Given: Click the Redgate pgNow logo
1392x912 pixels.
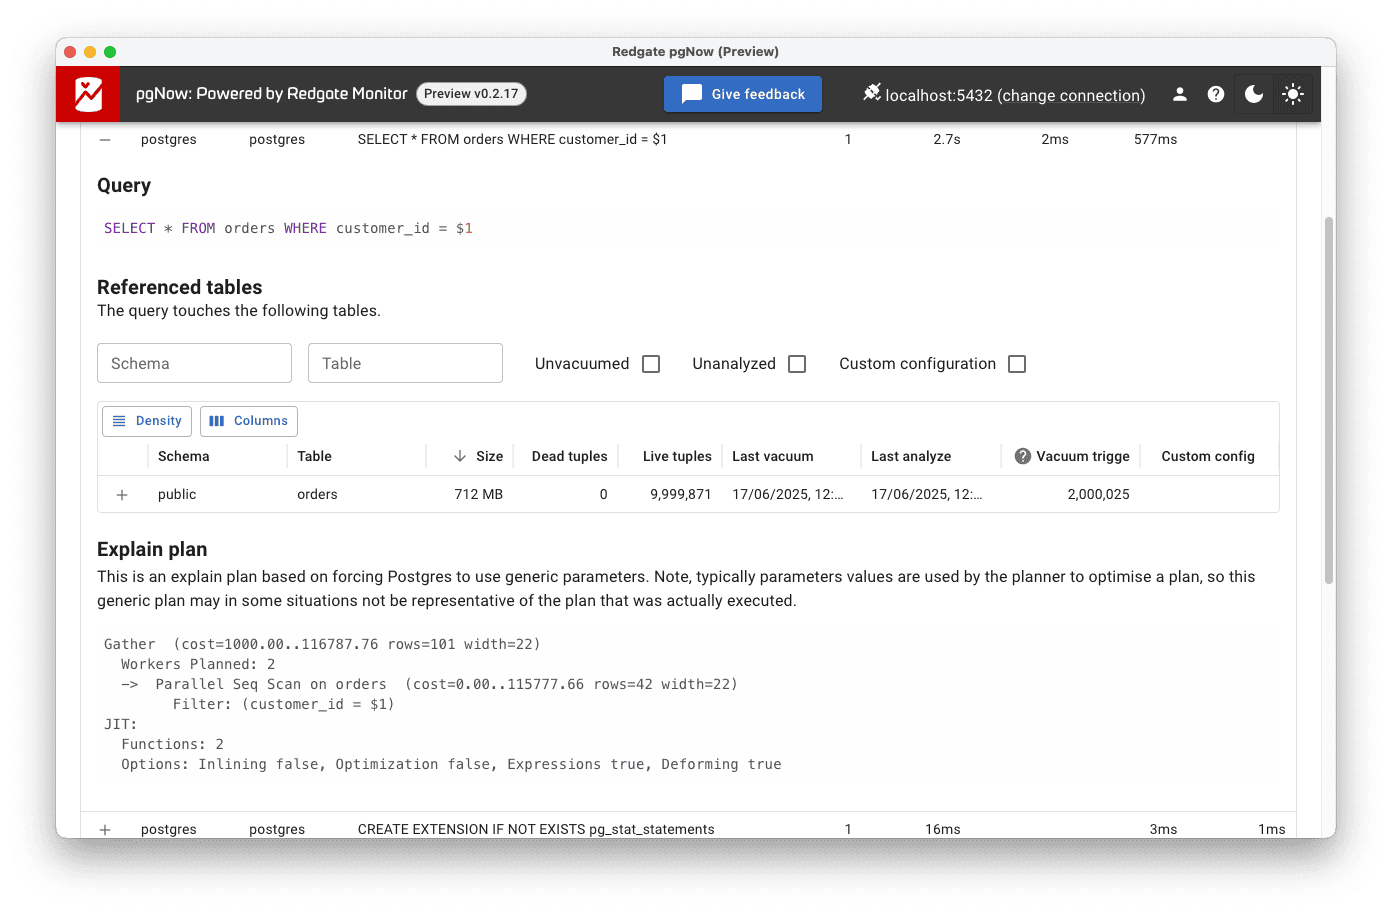Looking at the screenshot, I should pyautogui.click(x=86, y=93).
